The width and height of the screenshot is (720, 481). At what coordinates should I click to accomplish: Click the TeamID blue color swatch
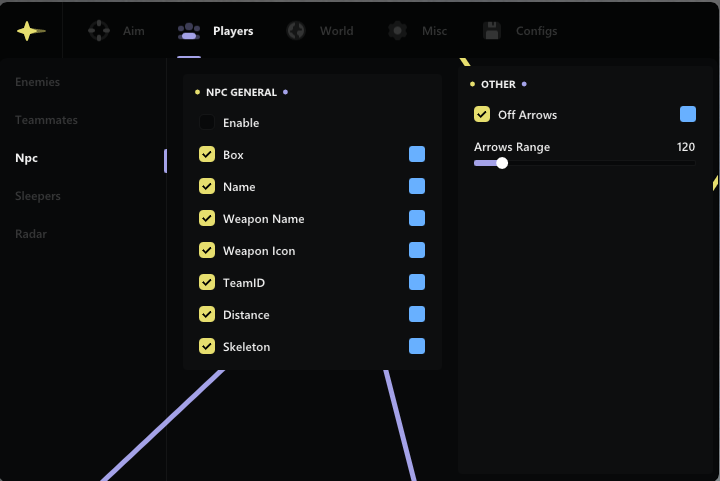417,283
